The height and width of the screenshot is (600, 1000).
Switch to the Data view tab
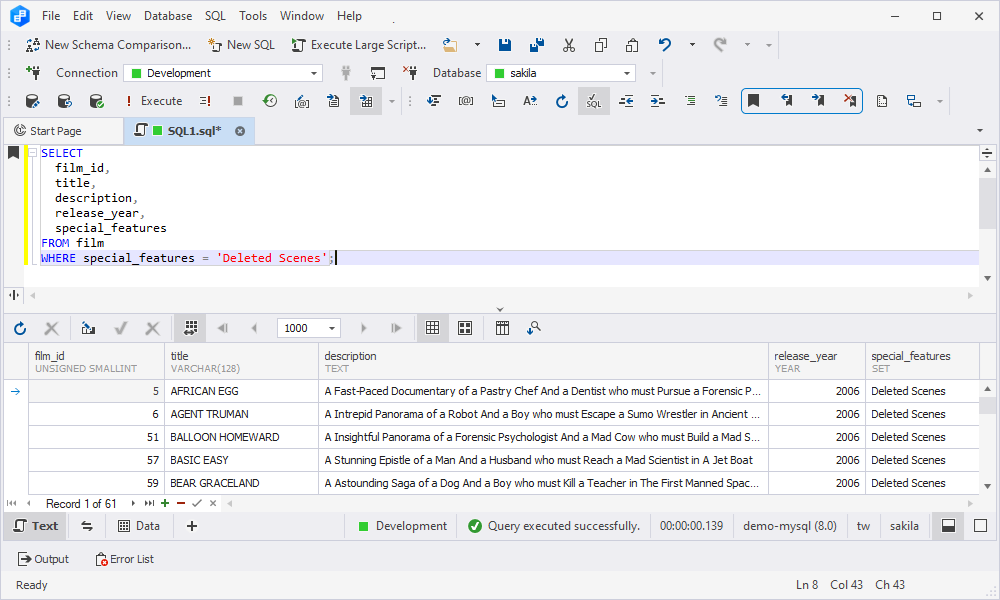tap(139, 526)
